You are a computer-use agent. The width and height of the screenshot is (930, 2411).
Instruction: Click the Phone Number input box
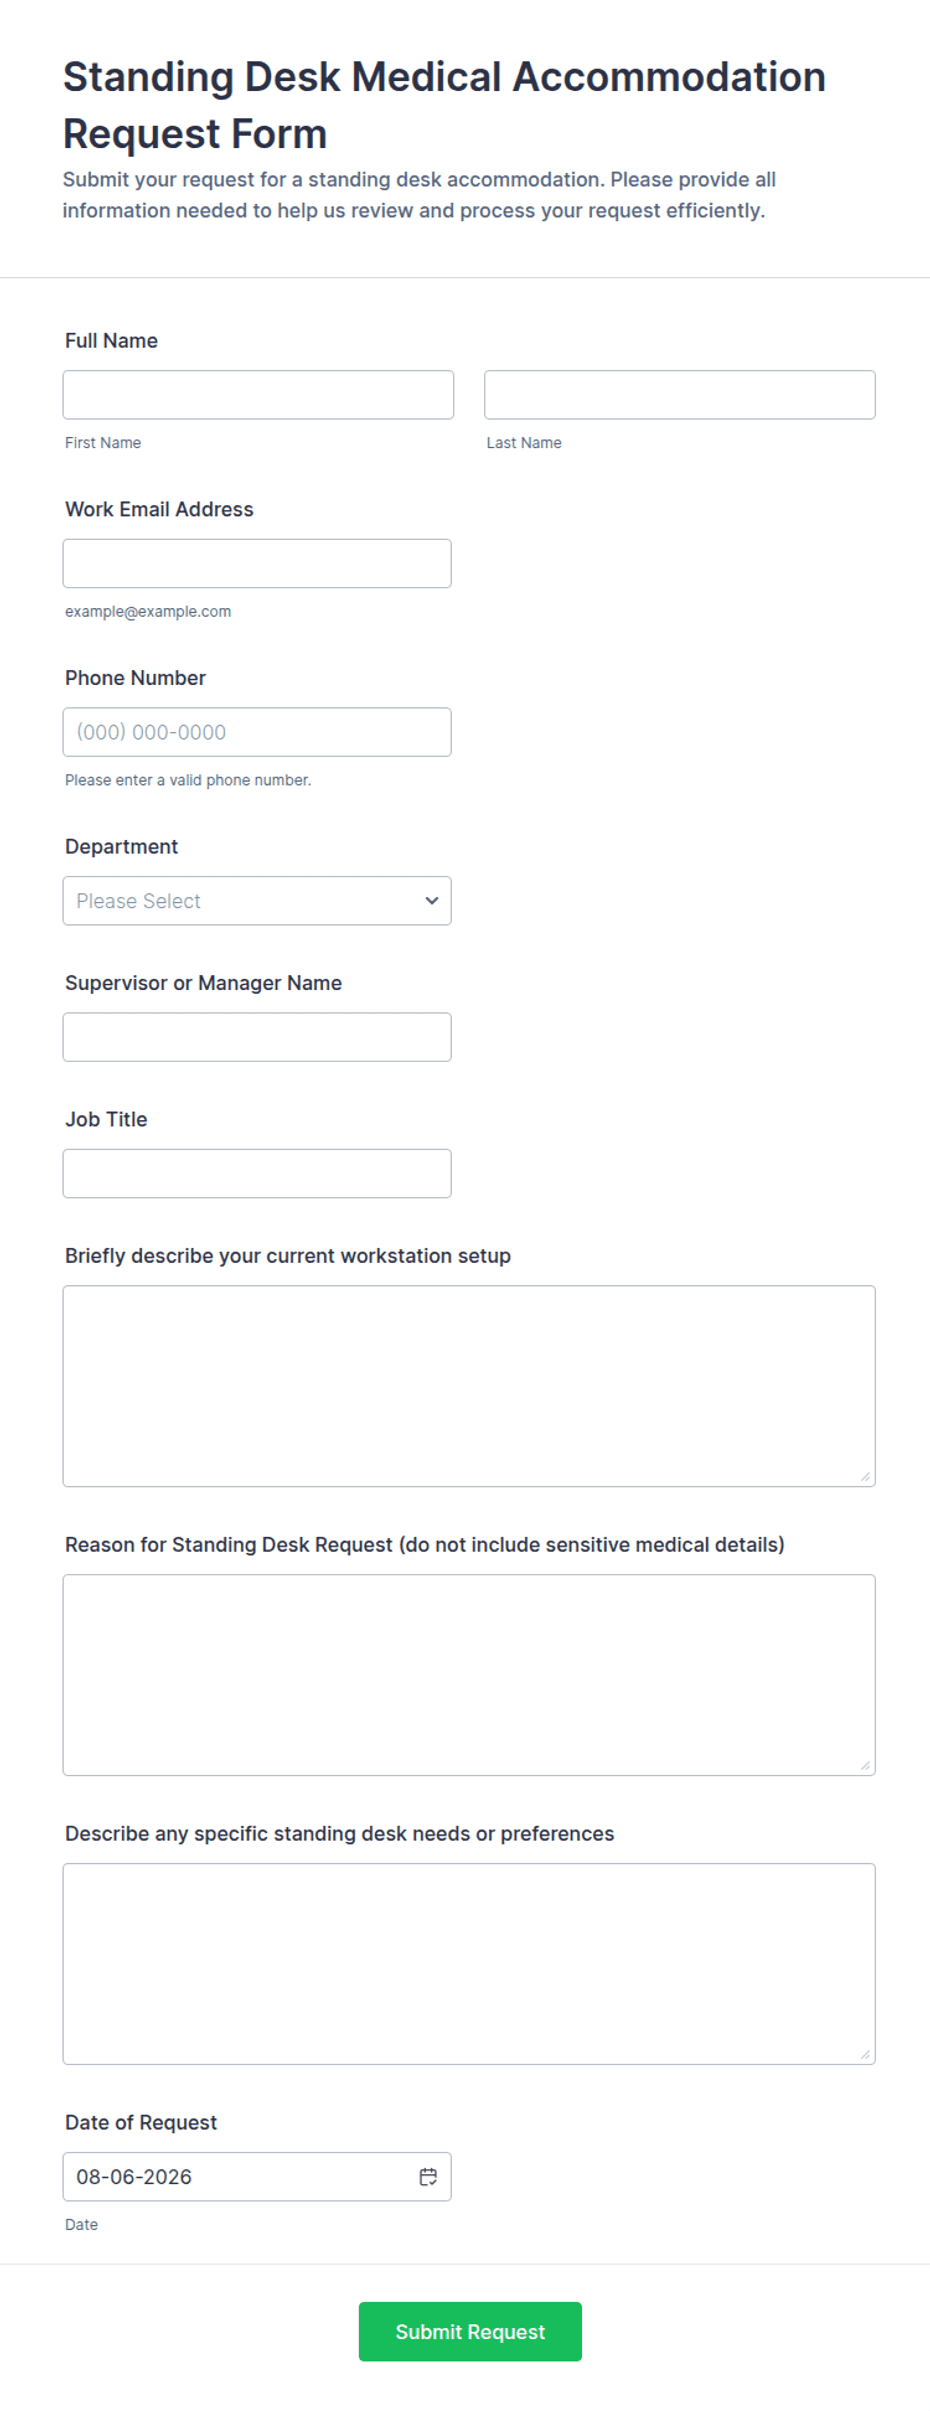click(x=257, y=732)
